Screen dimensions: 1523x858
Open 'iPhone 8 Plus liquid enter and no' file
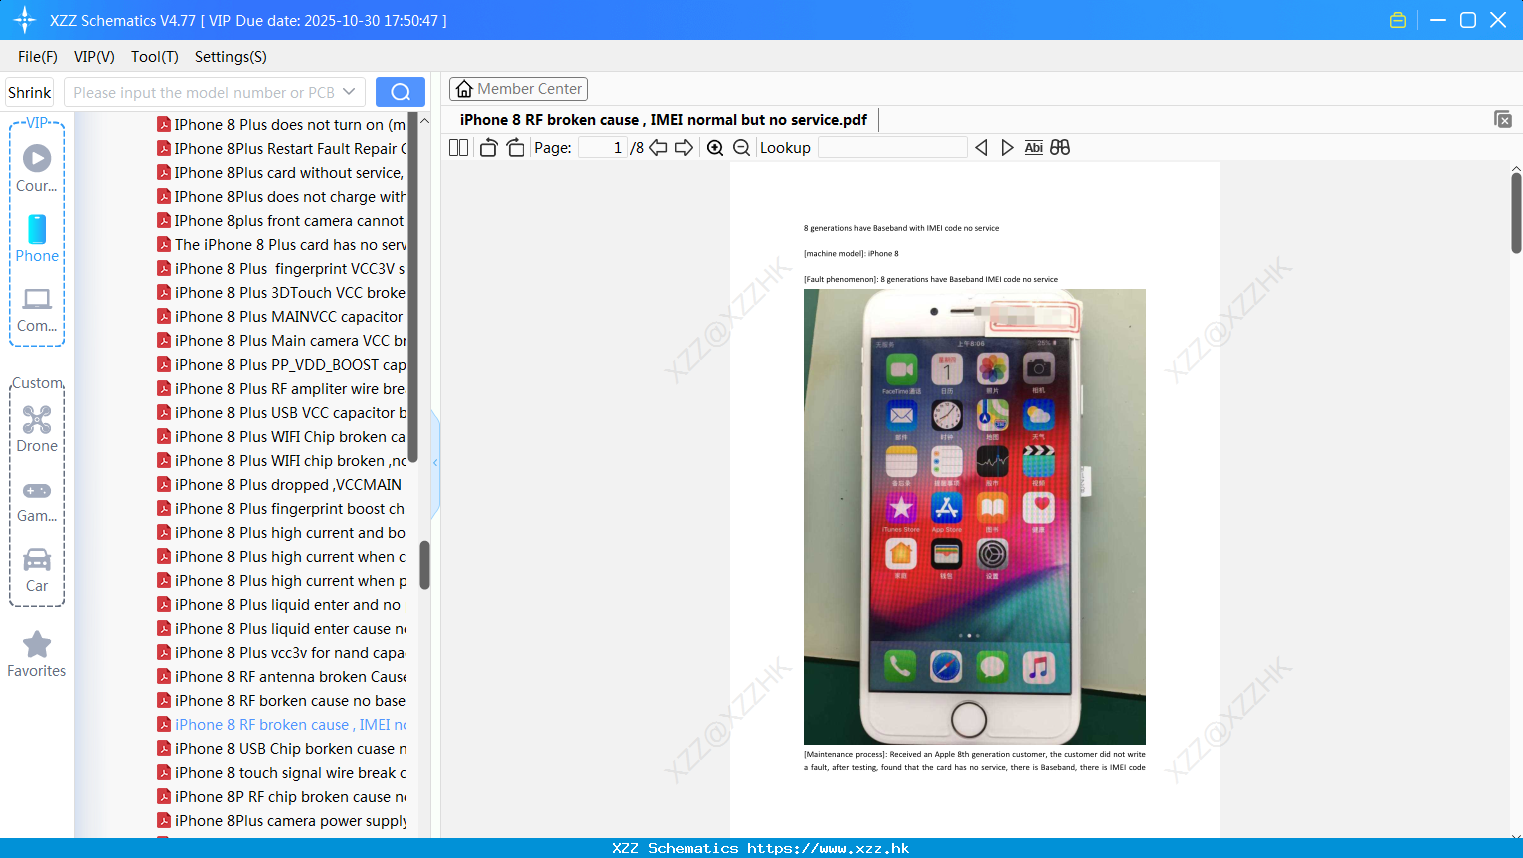(x=281, y=605)
